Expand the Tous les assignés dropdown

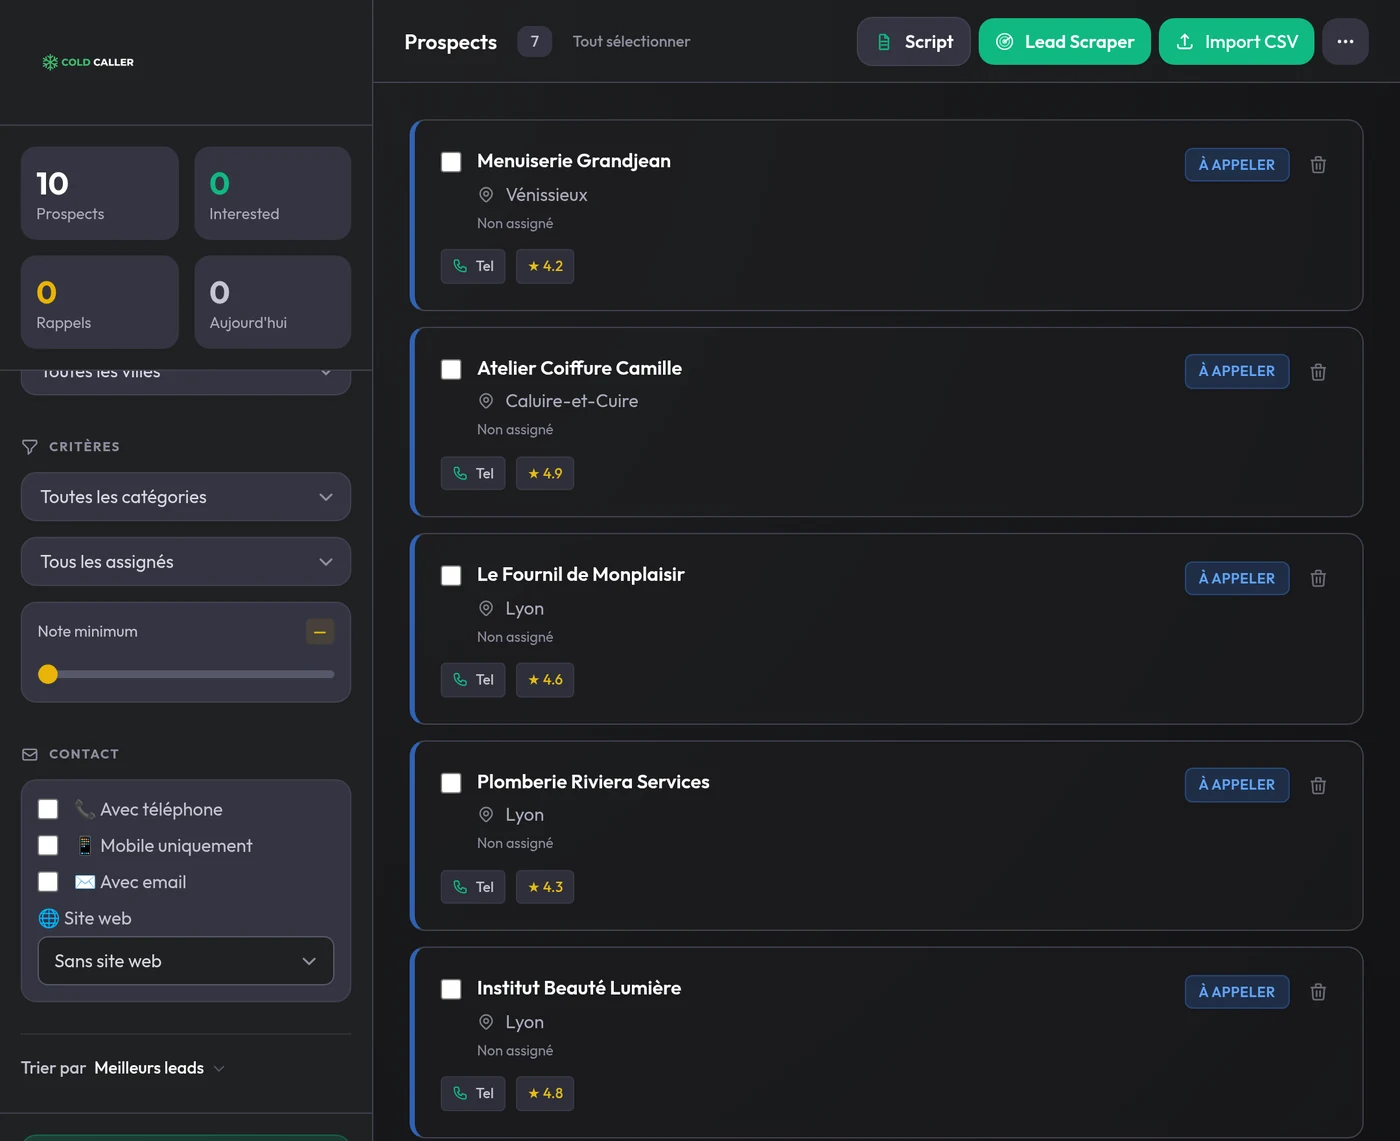click(x=186, y=562)
